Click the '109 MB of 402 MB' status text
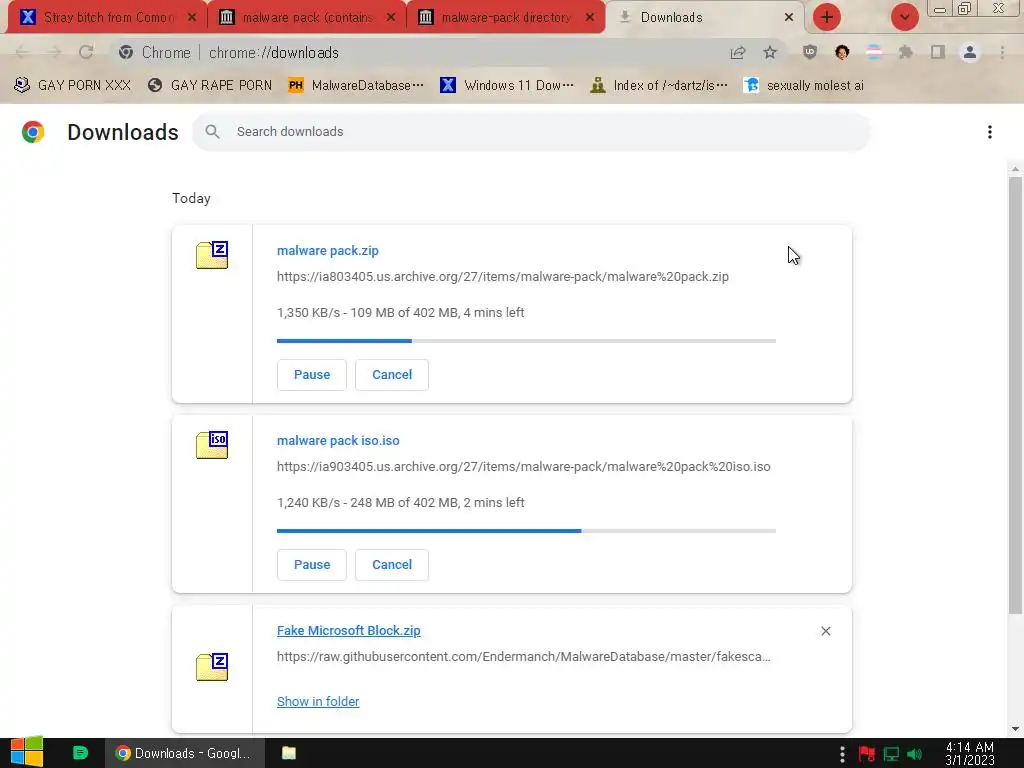 click(x=404, y=313)
